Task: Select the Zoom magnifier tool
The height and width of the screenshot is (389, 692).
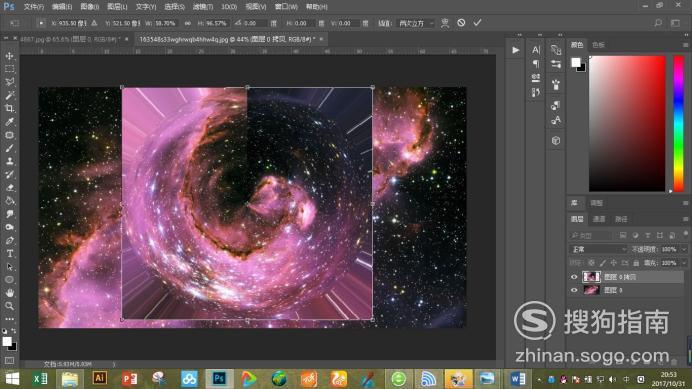Action: [9, 306]
